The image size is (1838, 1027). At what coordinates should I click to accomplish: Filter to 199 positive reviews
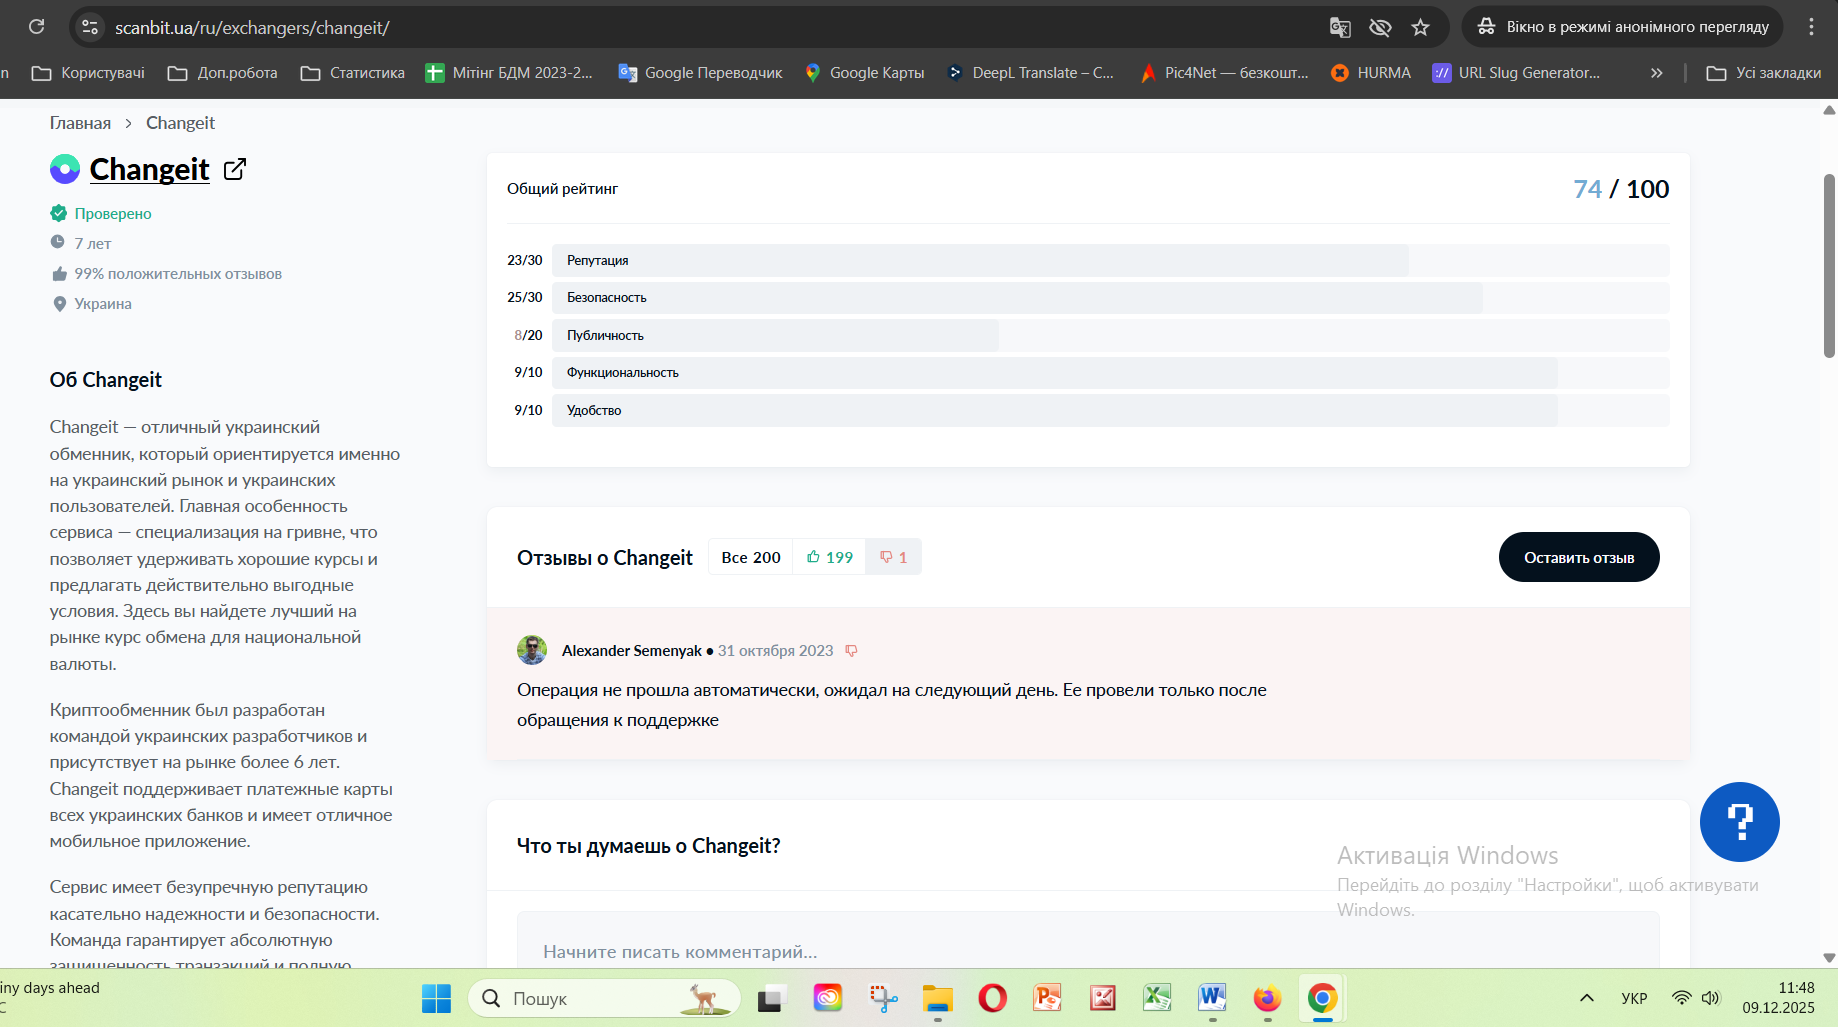pyautogui.click(x=830, y=557)
